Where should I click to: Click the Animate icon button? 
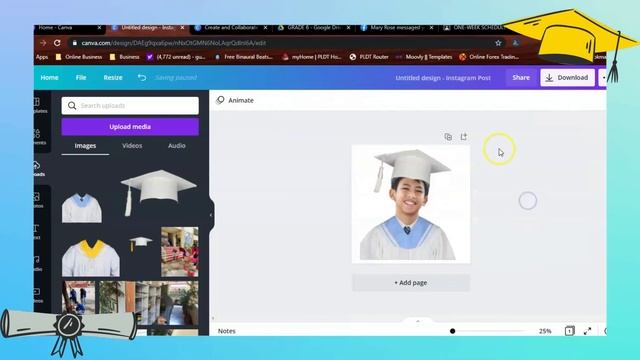click(235, 100)
